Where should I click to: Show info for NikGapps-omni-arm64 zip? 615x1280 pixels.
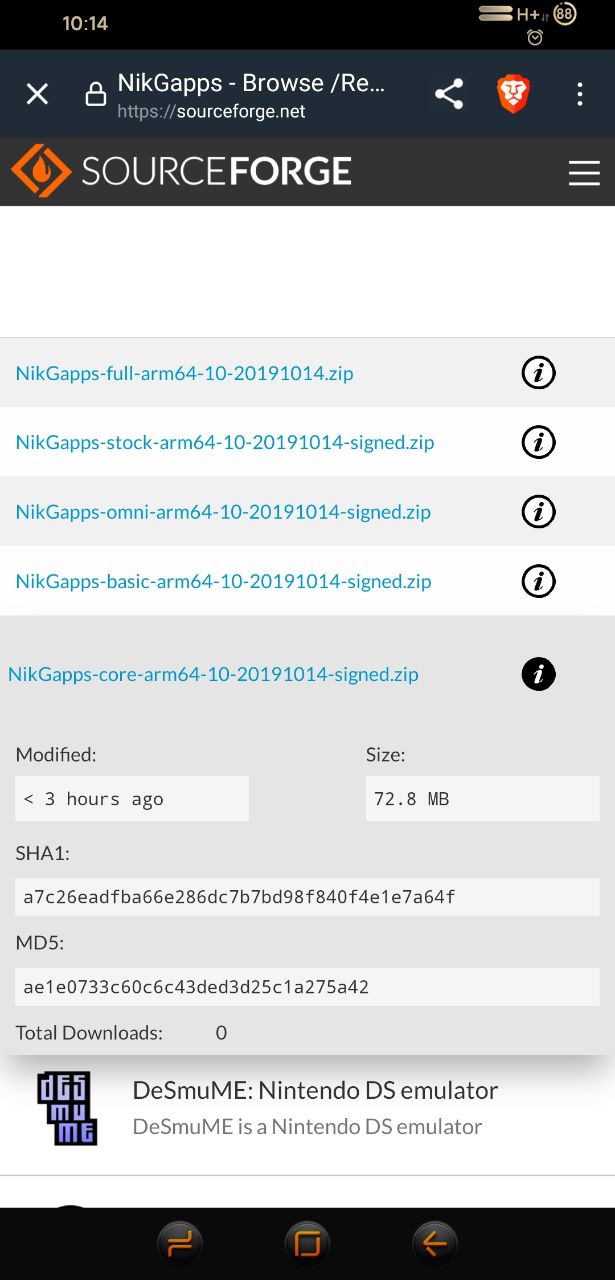point(538,512)
